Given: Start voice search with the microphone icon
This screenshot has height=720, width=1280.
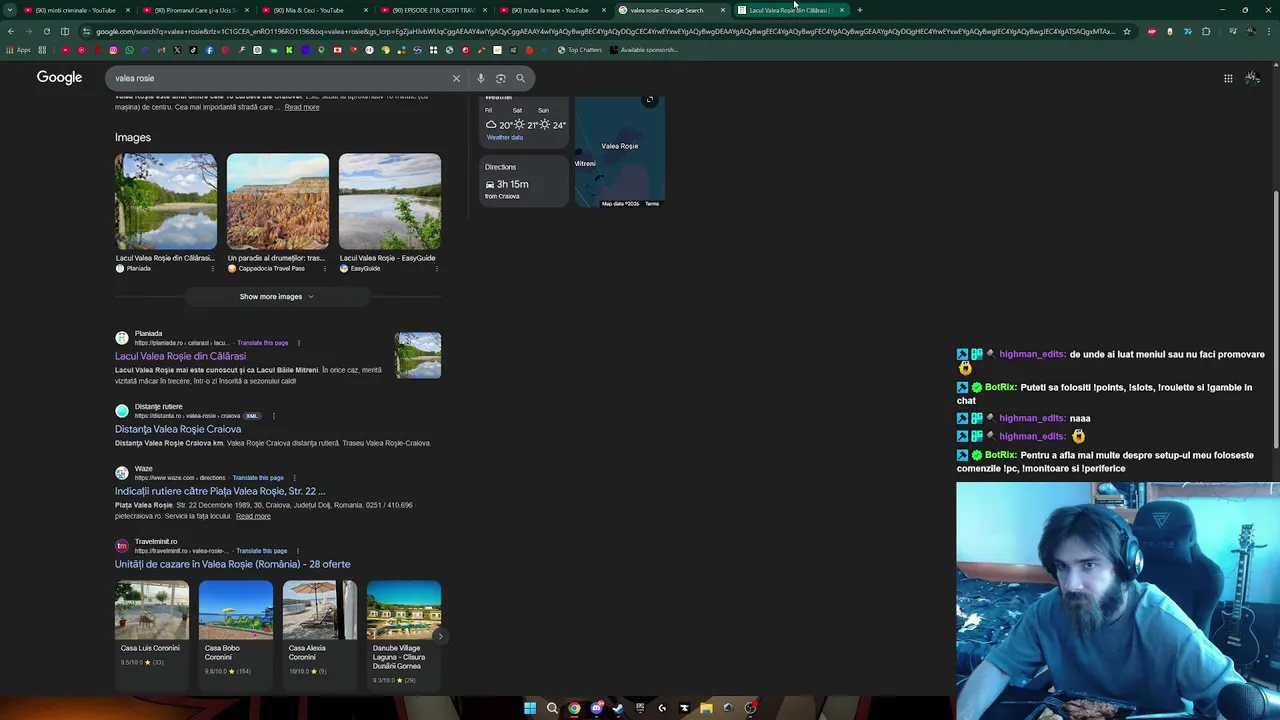Looking at the screenshot, I should coord(481,78).
